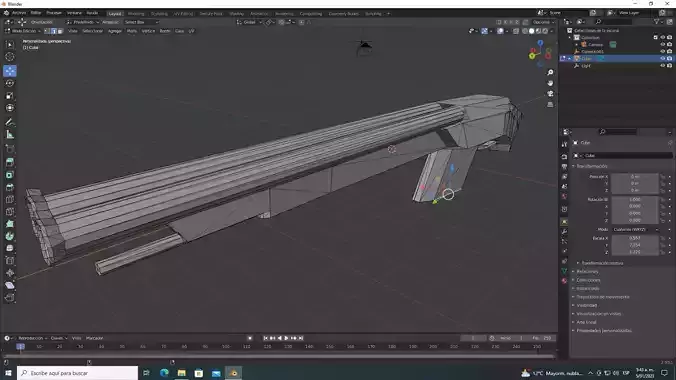
Task: Select the Extrude Region tool
Action: (10, 163)
